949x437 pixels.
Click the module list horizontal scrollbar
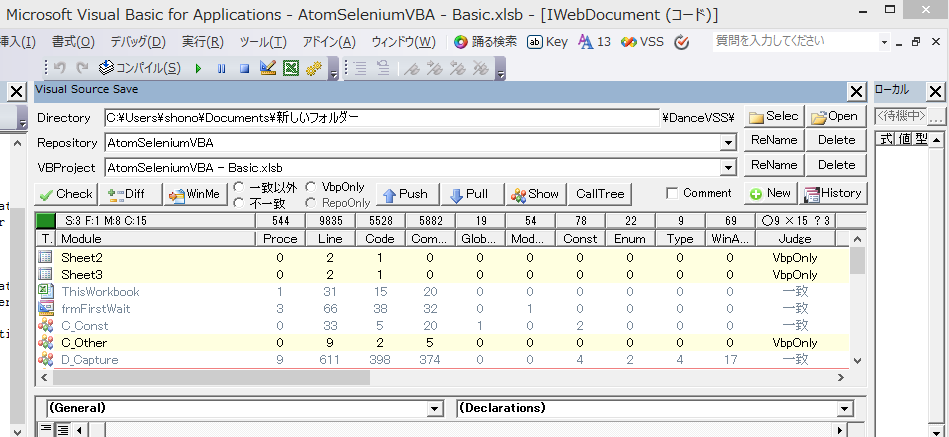(211, 377)
